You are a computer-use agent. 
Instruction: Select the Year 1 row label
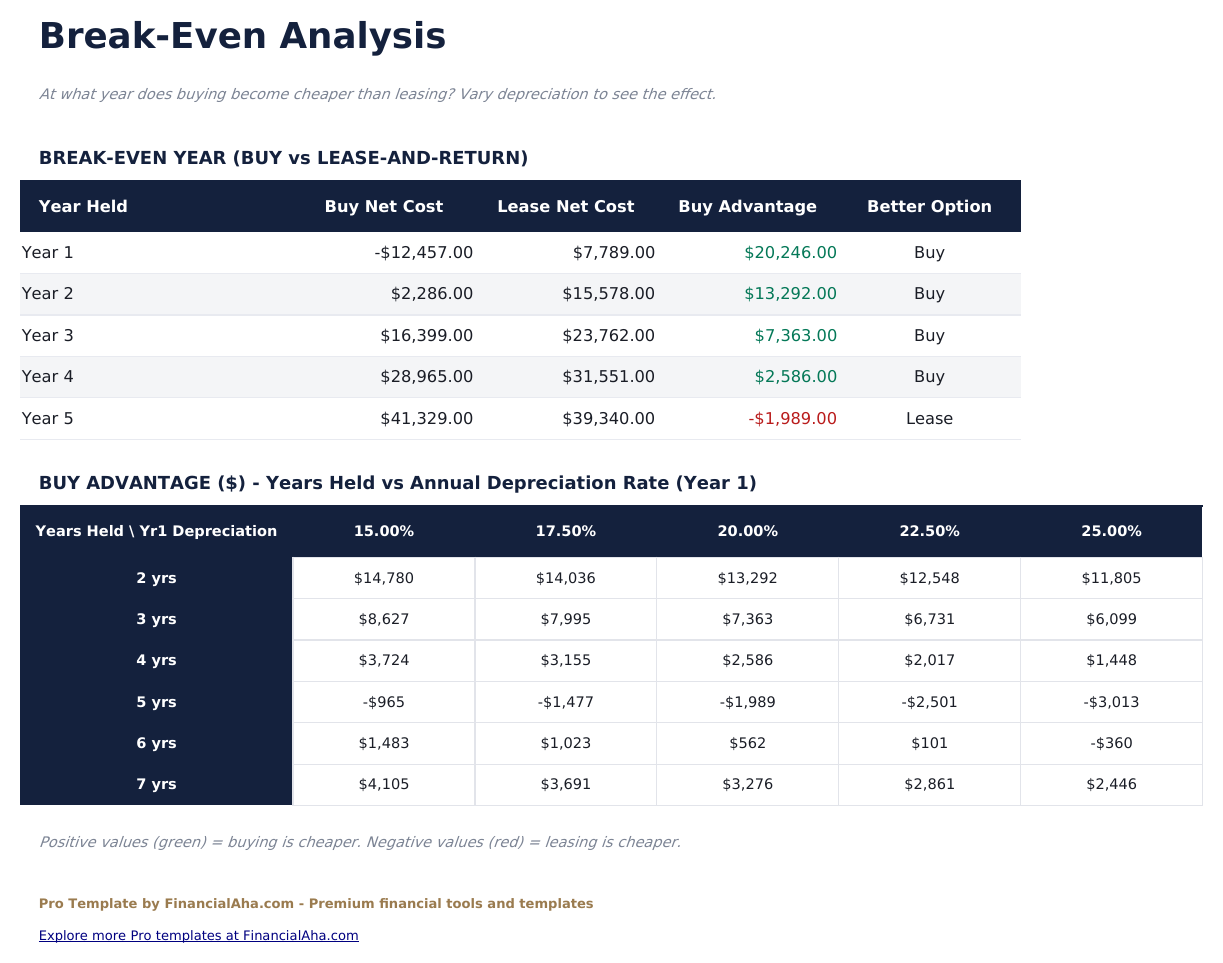tap(47, 252)
